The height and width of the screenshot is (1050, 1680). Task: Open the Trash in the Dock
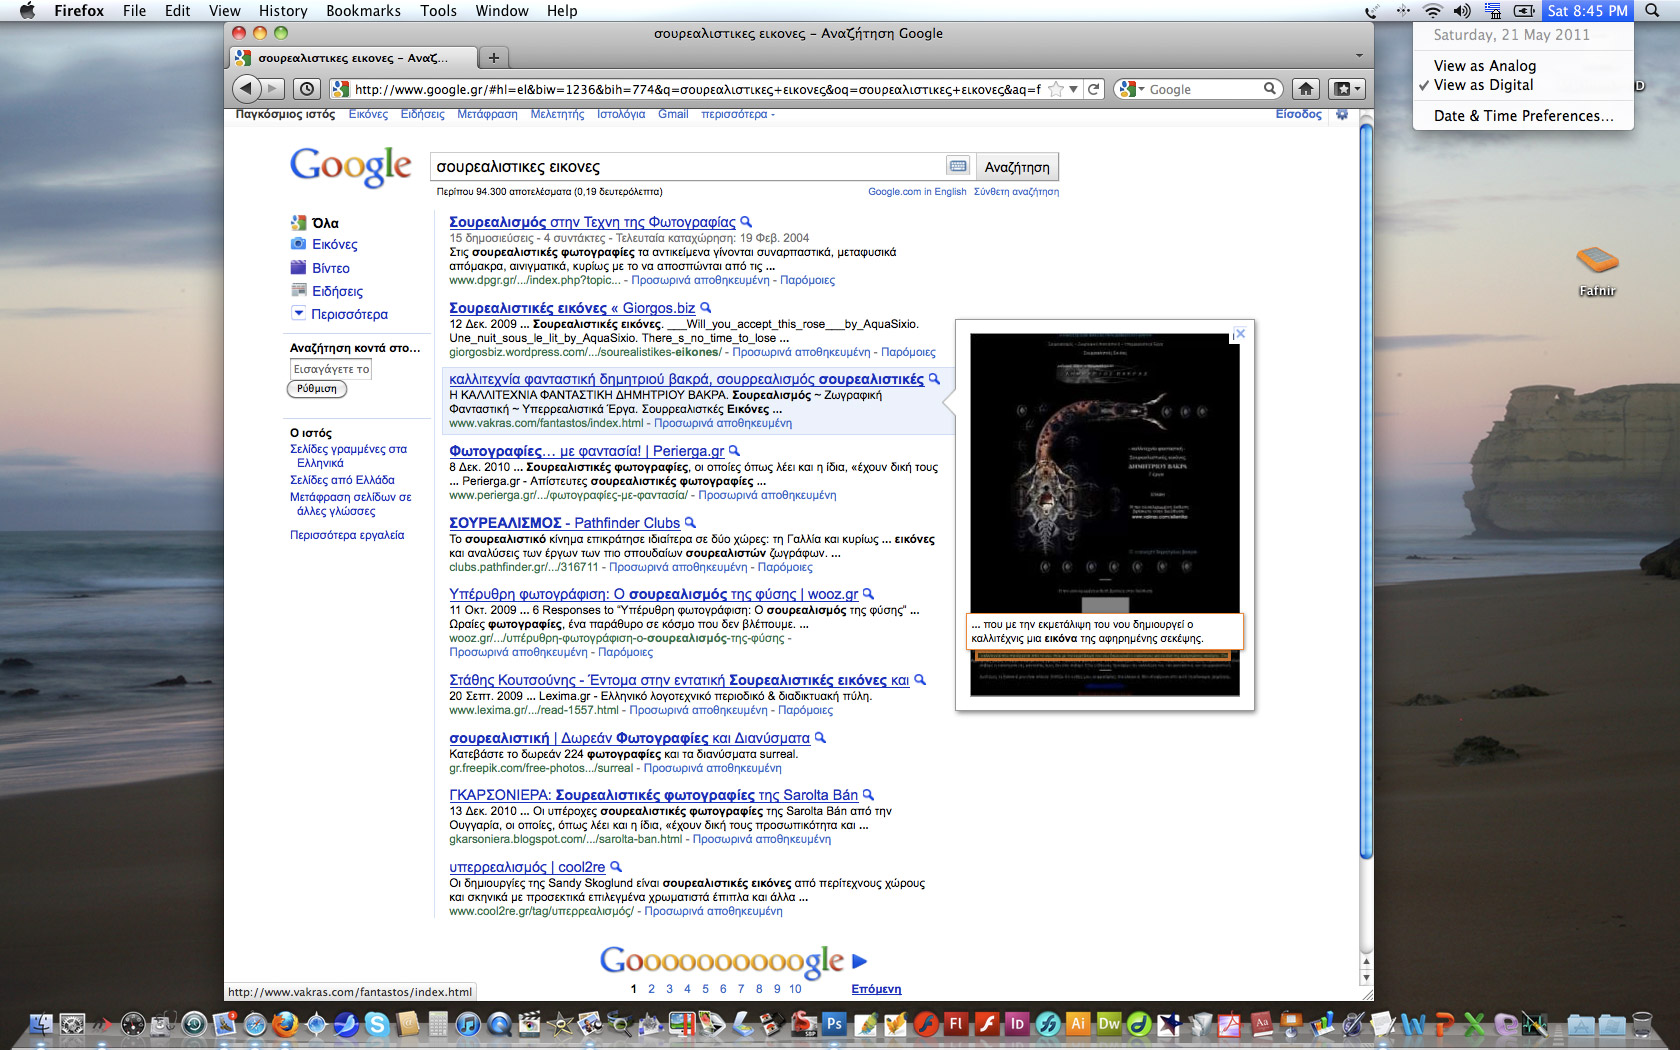1642,1024
